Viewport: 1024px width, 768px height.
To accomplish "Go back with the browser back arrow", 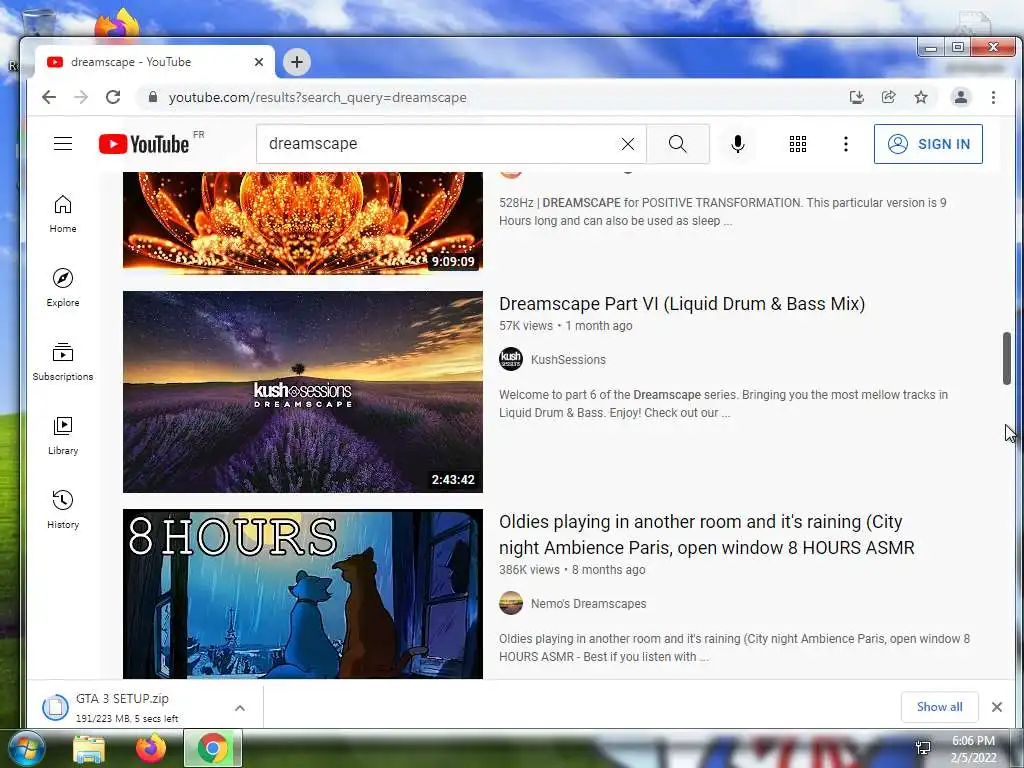I will [49, 97].
